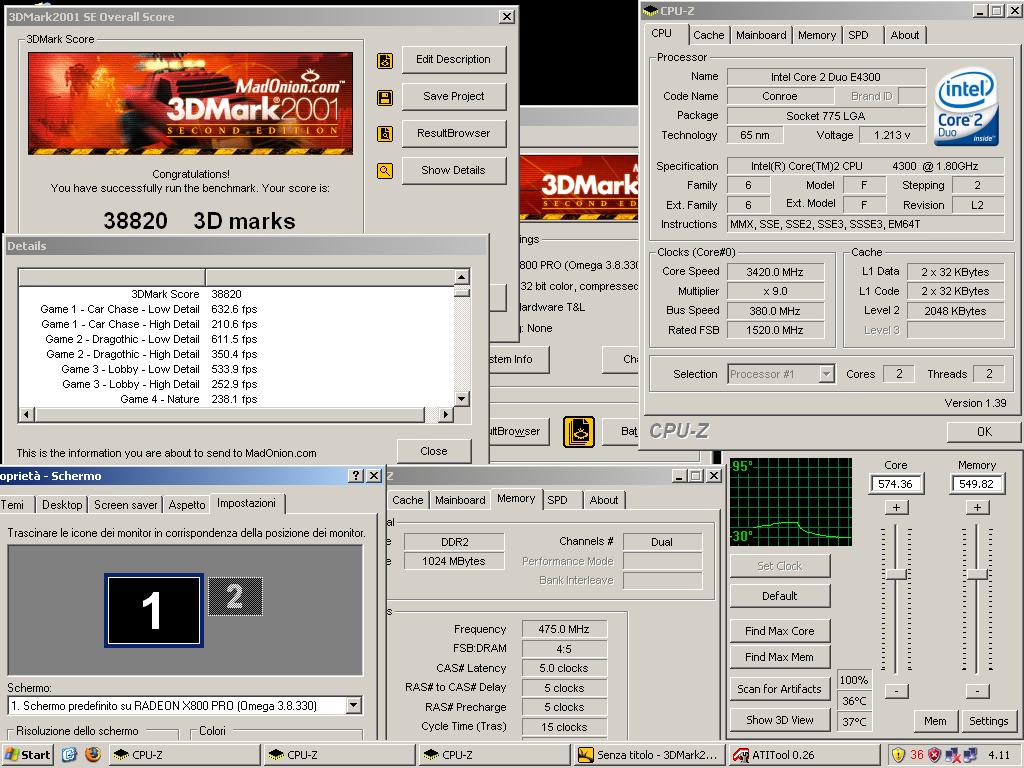This screenshot has width=1024, height=768.
Task: Select the Impostazioni tab in display properties
Action: tap(246, 503)
